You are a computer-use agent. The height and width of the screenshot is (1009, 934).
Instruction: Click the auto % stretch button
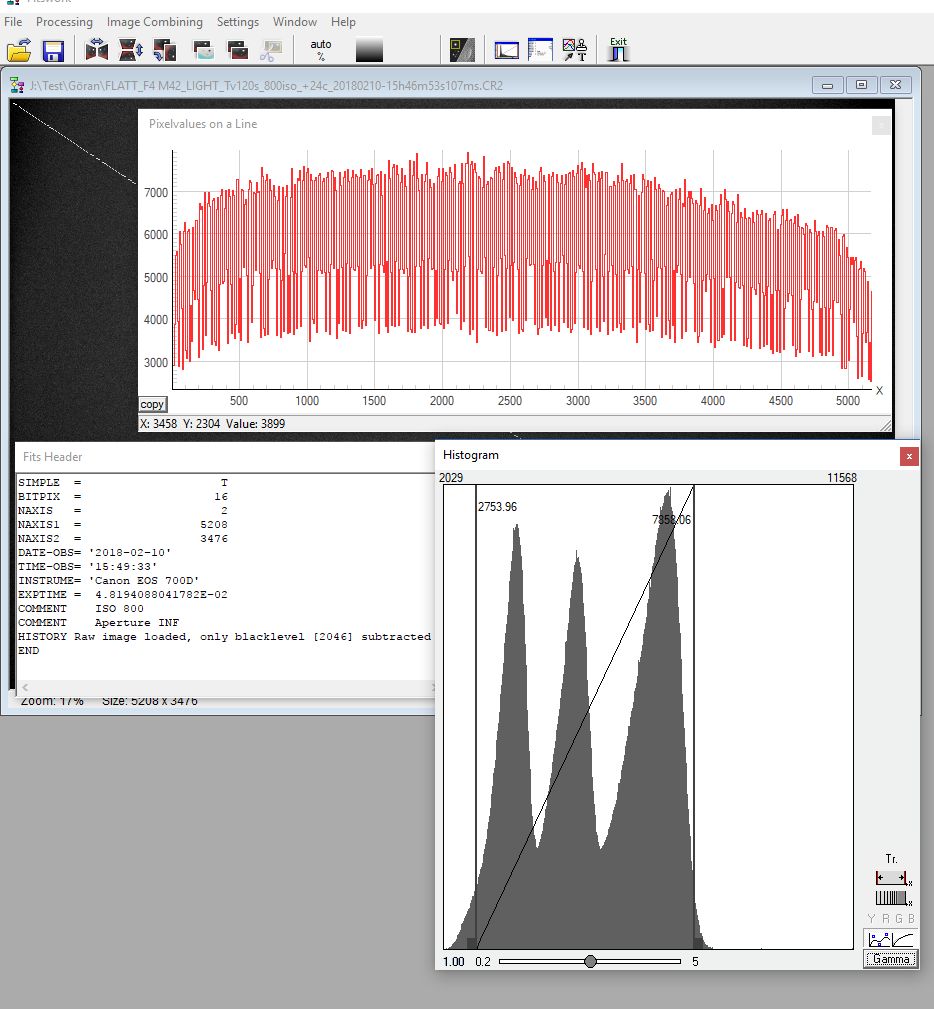[321, 50]
